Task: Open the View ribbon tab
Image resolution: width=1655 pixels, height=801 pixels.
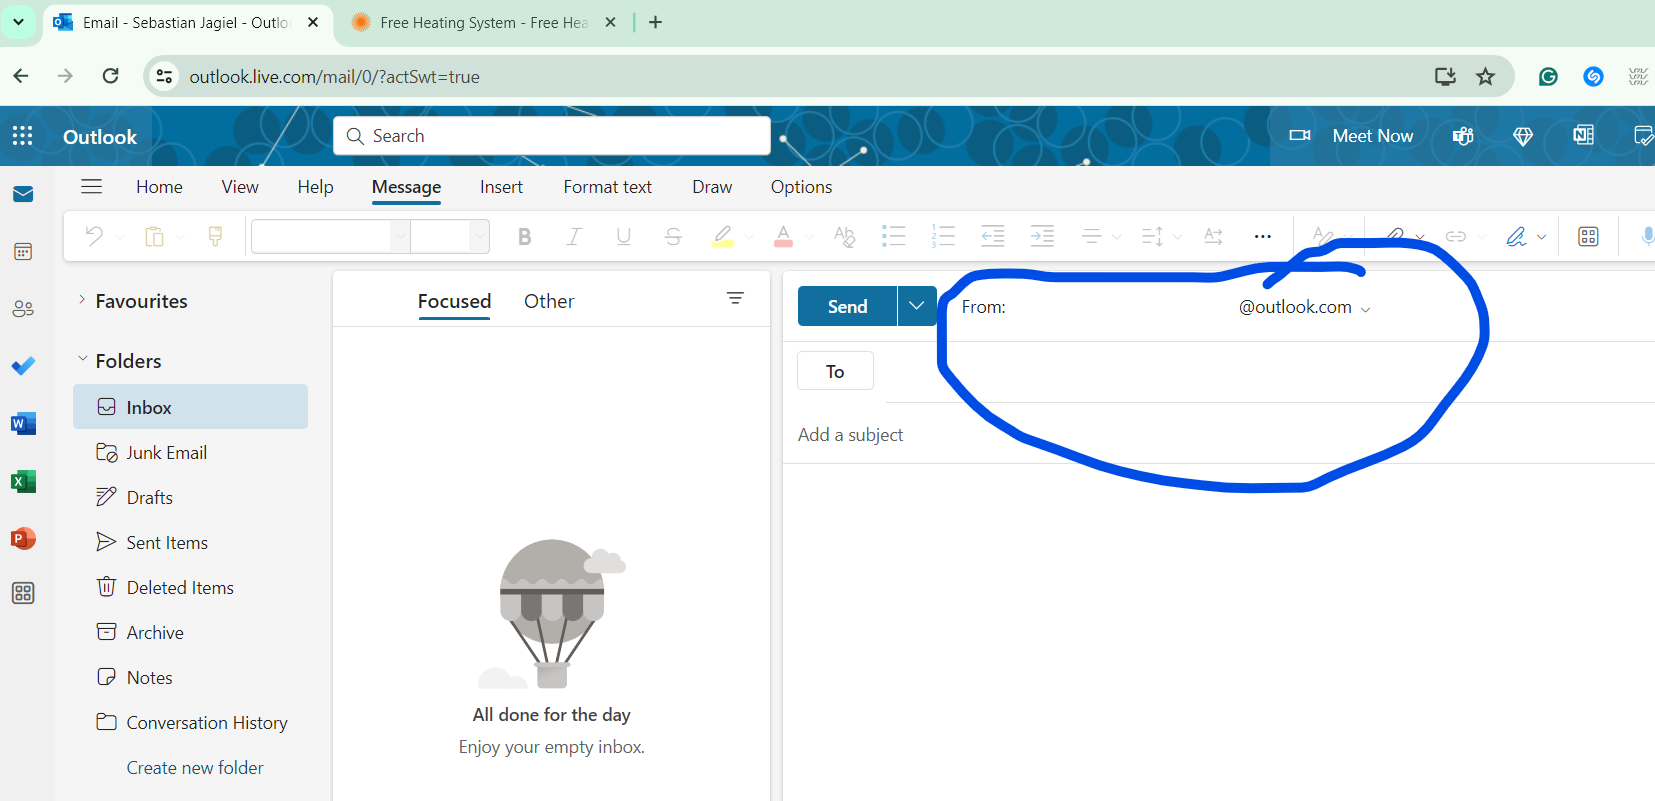Action: pyautogui.click(x=240, y=187)
